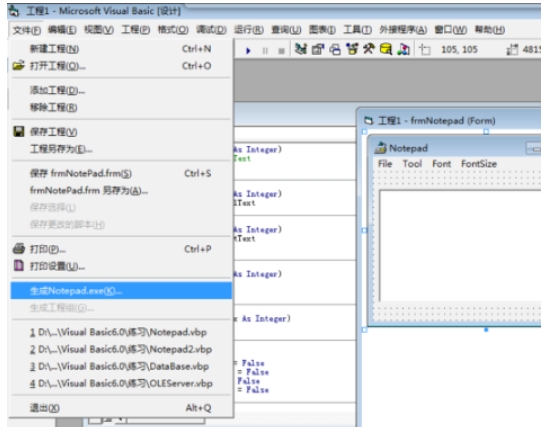The image size is (550, 427).
Task: Open the 视图(V) menu
Action: point(99,30)
